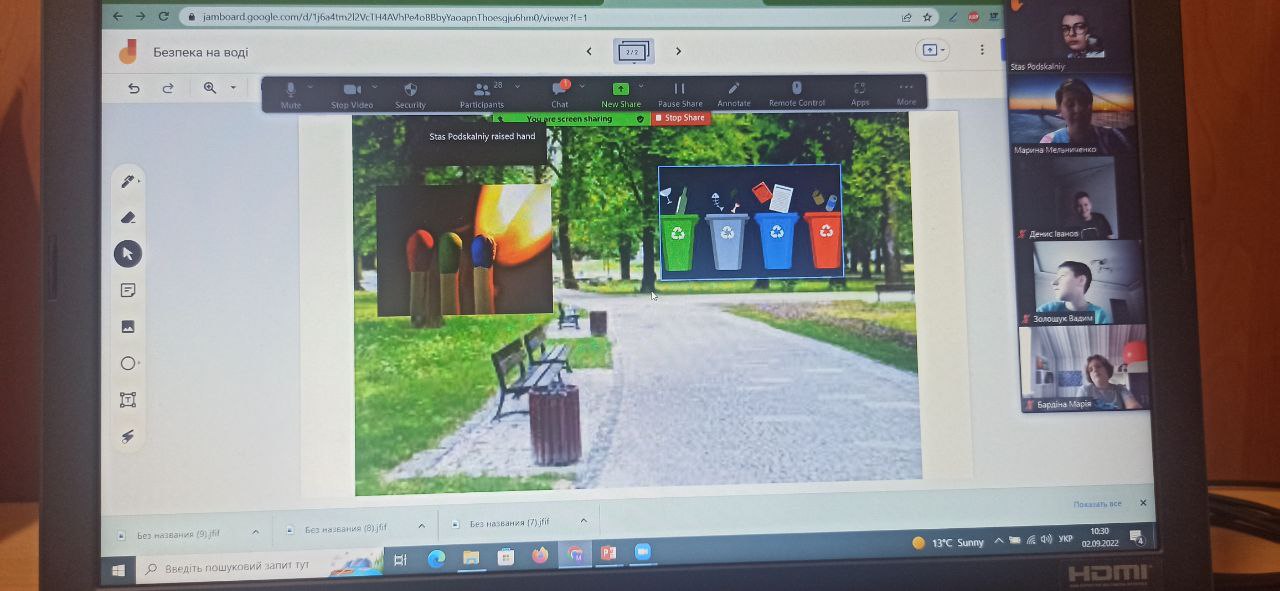Image resolution: width=1280 pixels, height=591 pixels.
Task: Select the eraser tool
Action: pos(127,217)
